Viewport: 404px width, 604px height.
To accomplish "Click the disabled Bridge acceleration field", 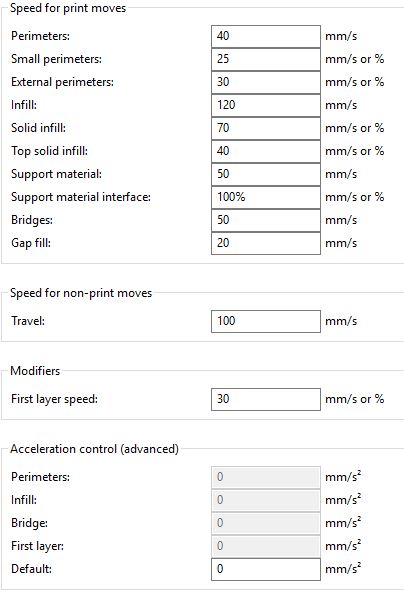I will [266, 523].
